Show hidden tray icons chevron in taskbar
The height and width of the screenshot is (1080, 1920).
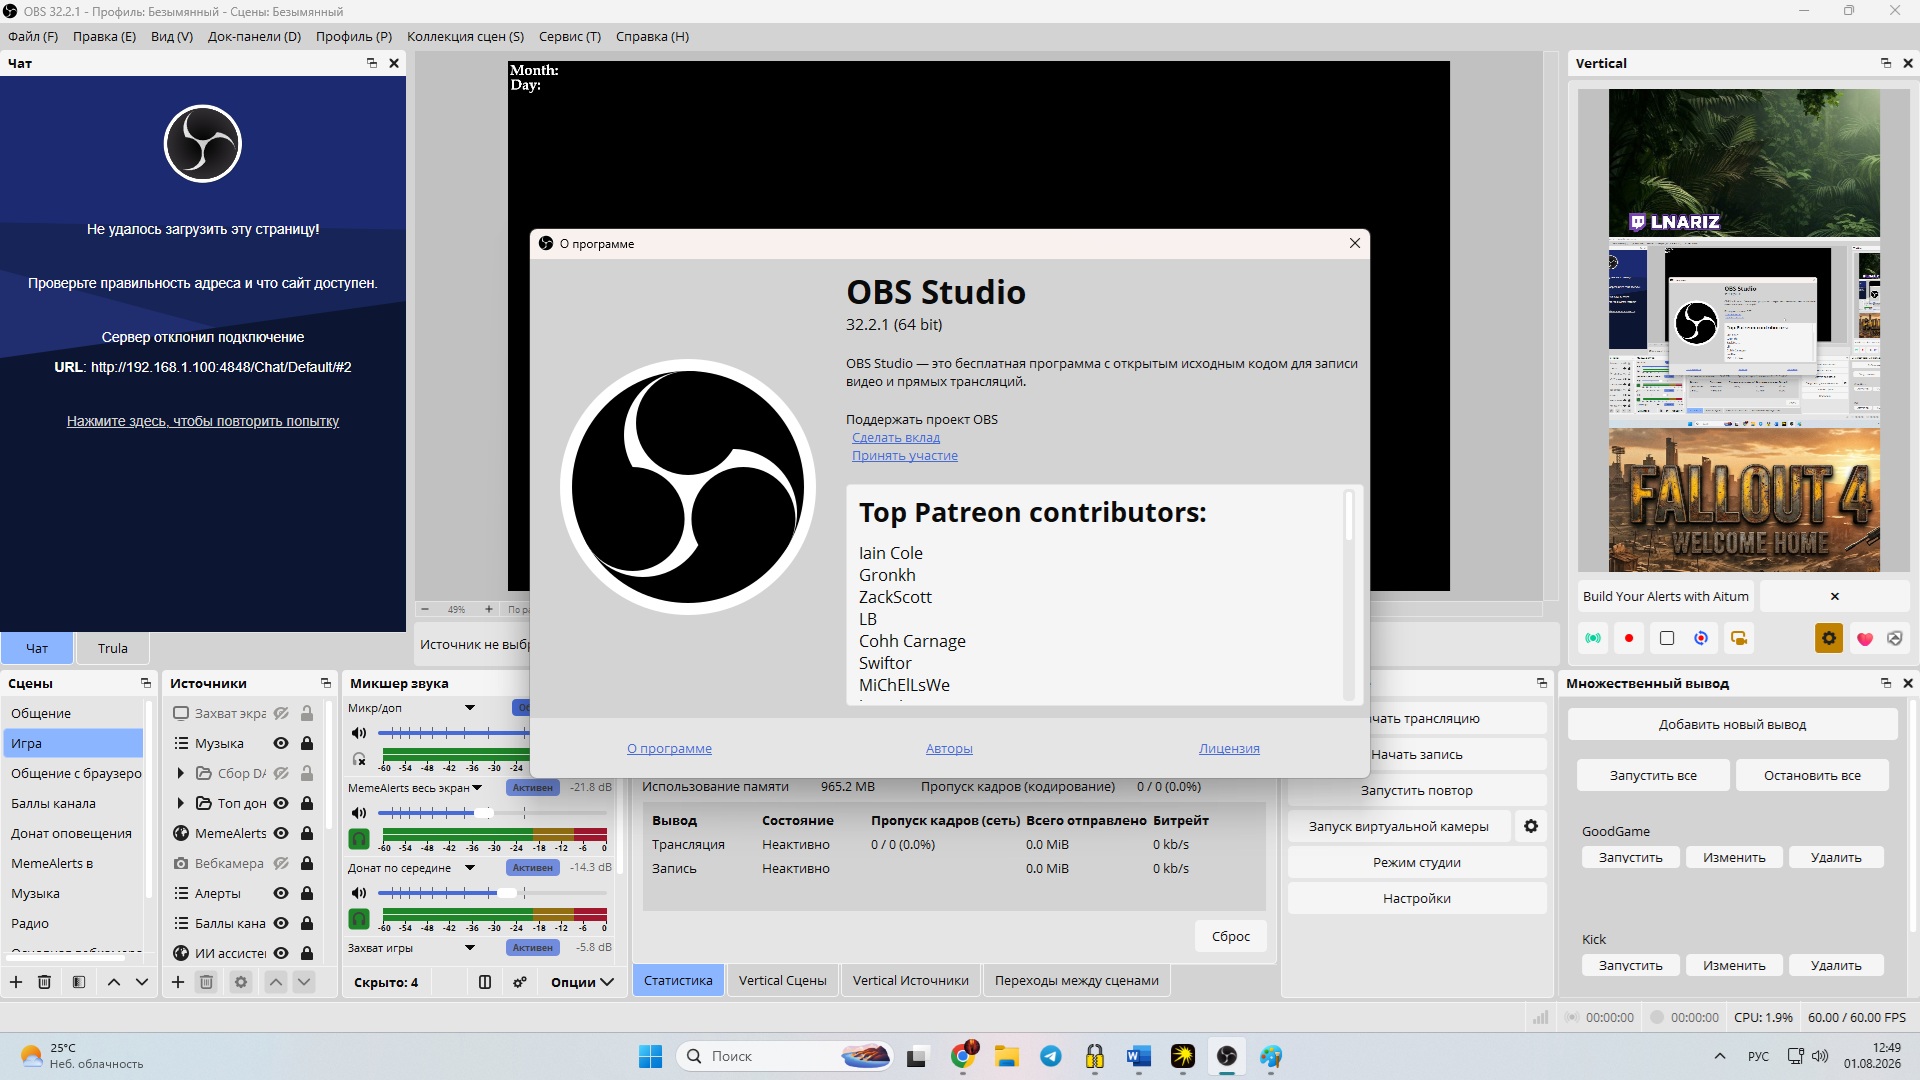pos(1720,1056)
